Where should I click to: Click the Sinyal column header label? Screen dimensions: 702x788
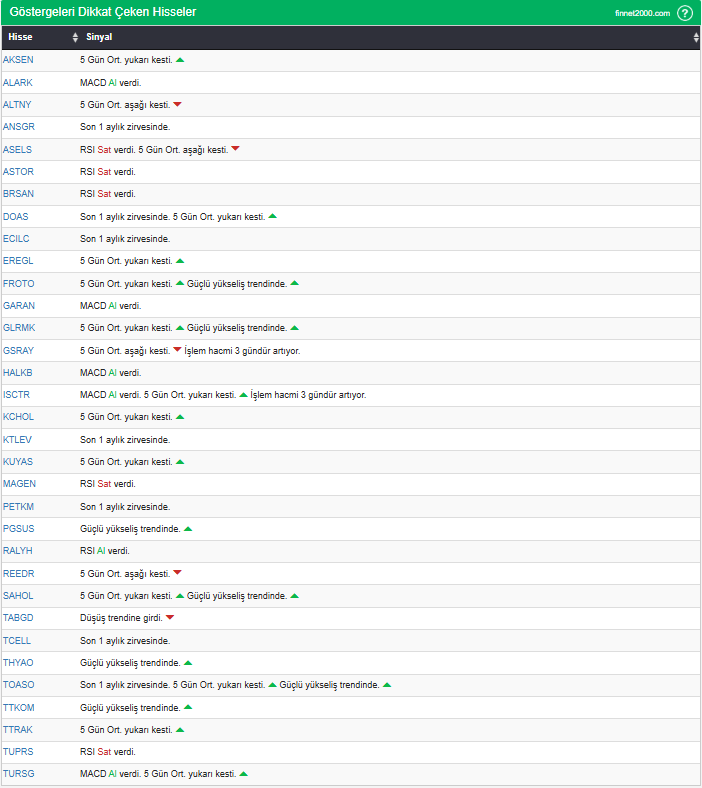99,37
